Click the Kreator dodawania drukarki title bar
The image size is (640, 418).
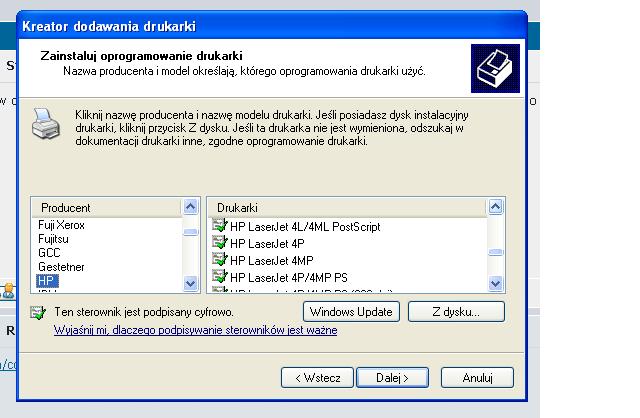click(x=272, y=26)
